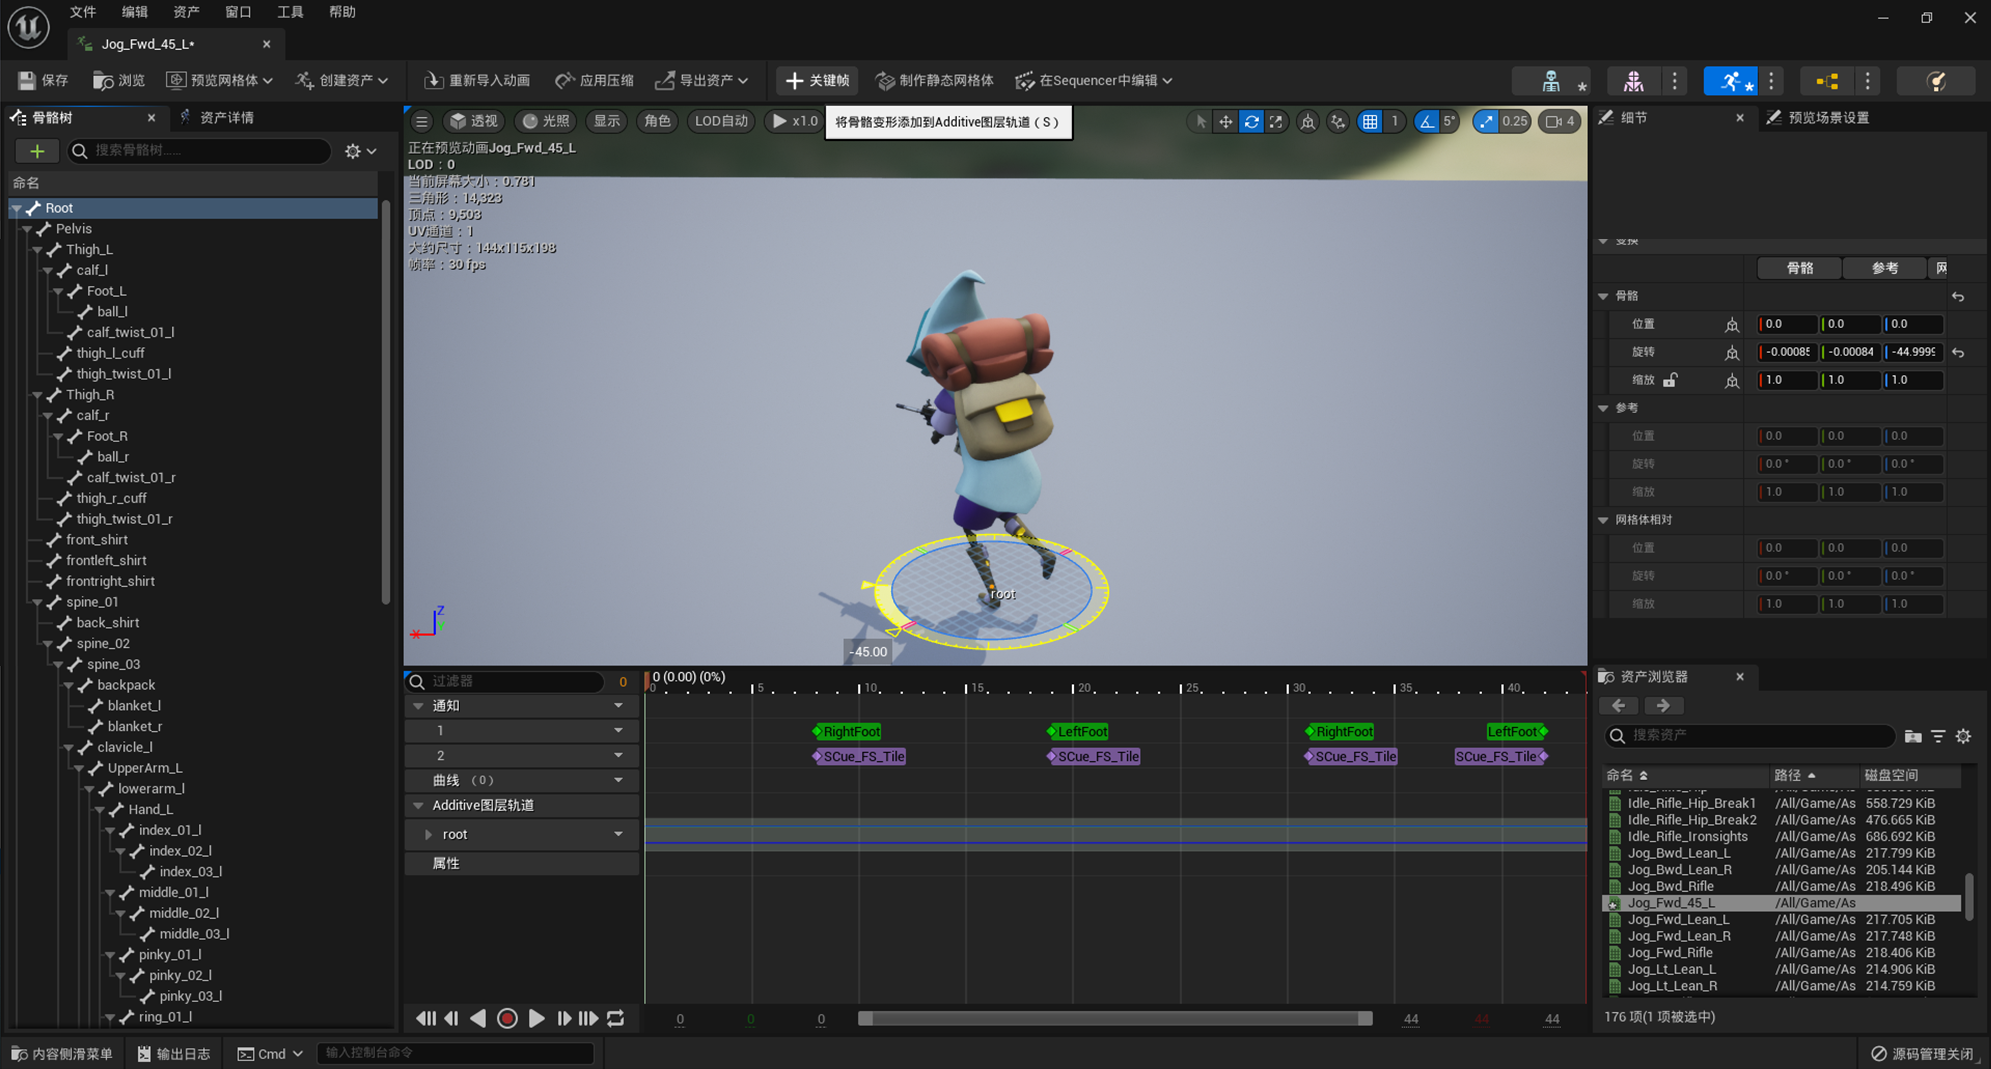Open the Physics asset mode

pyautogui.click(x=1936, y=81)
